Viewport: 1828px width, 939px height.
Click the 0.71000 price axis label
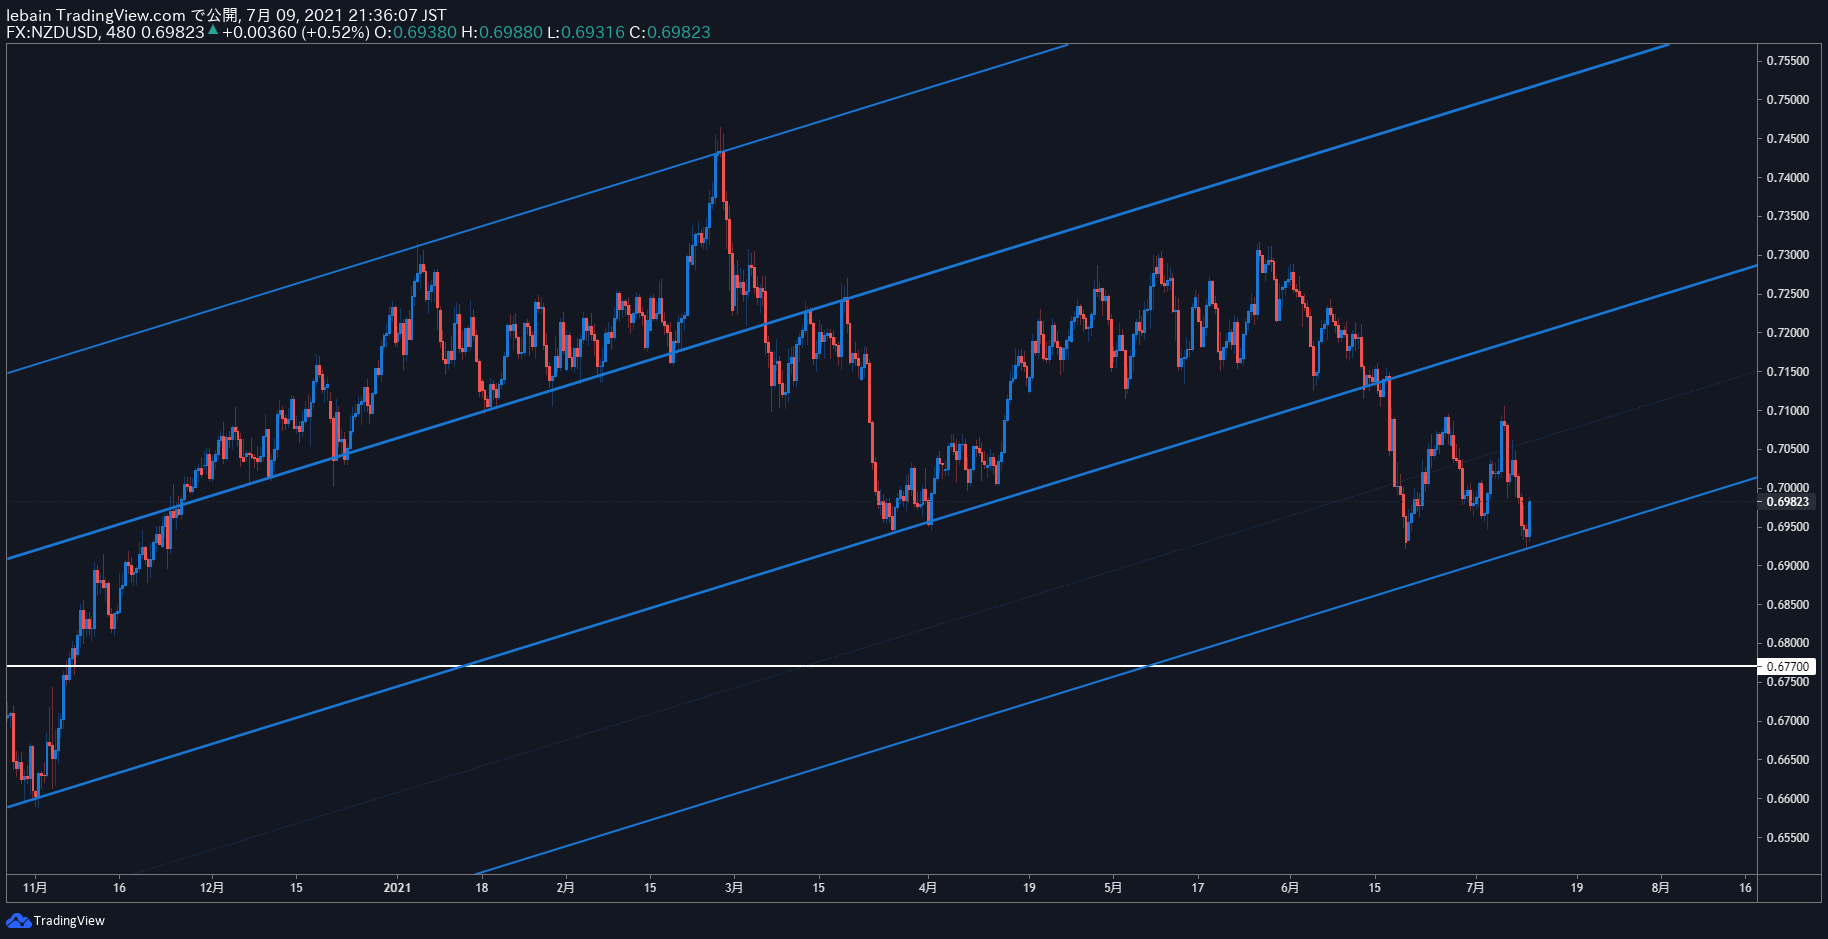point(1787,411)
